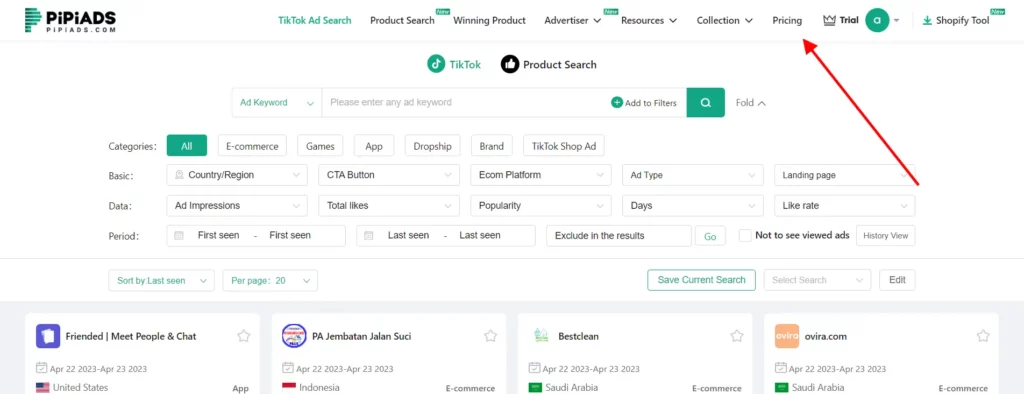This screenshot has width=1024, height=394.
Task: Click the Last seen calendar icon
Action: tap(369, 235)
